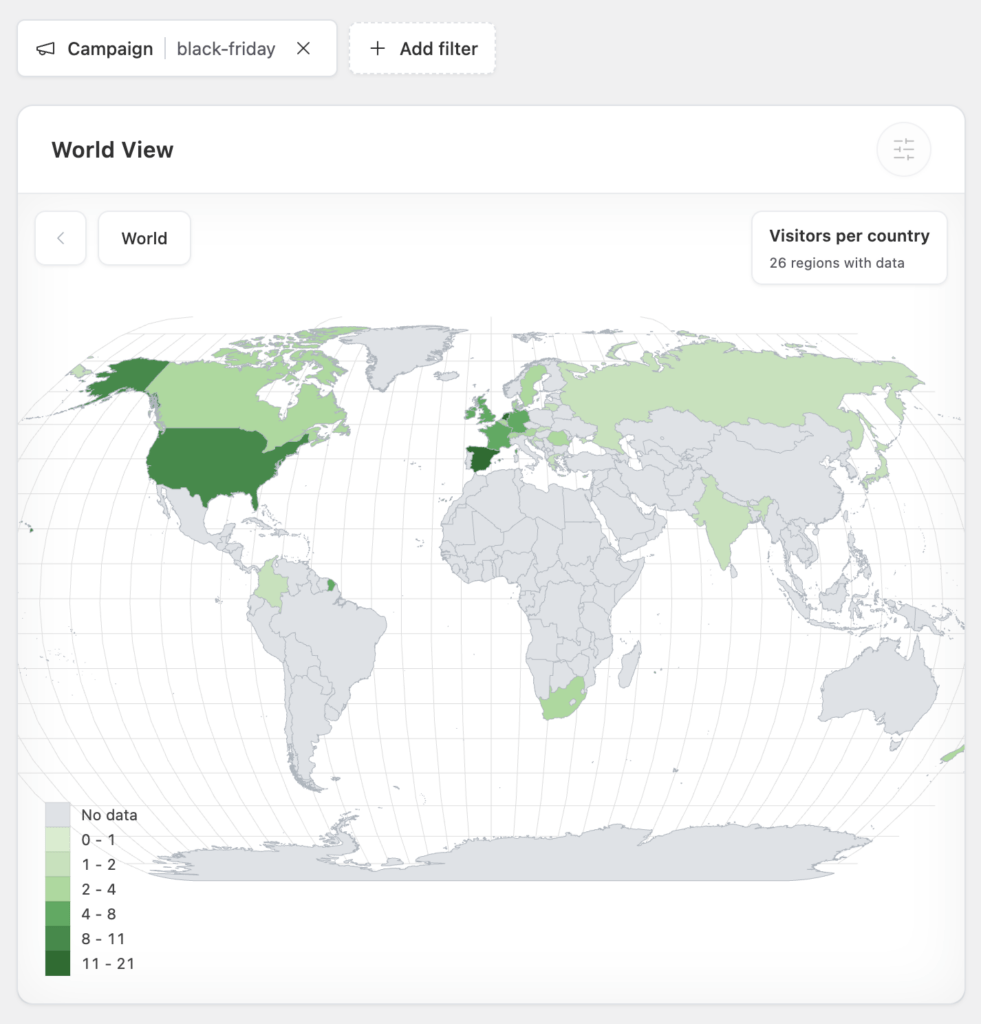Click the World breadcrumb button
Screen dimensions: 981x1024
coord(144,238)
